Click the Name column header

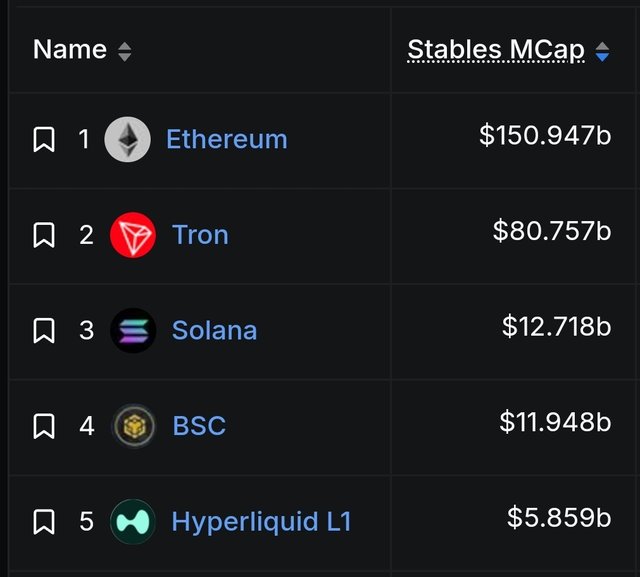(x=70, y=50)
